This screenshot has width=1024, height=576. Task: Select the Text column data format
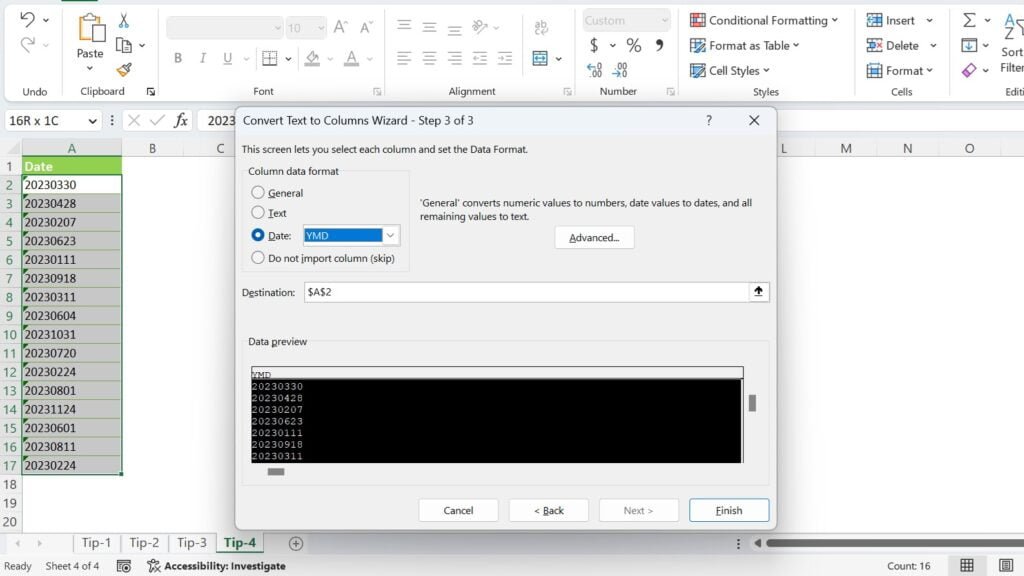coord(258,213)
